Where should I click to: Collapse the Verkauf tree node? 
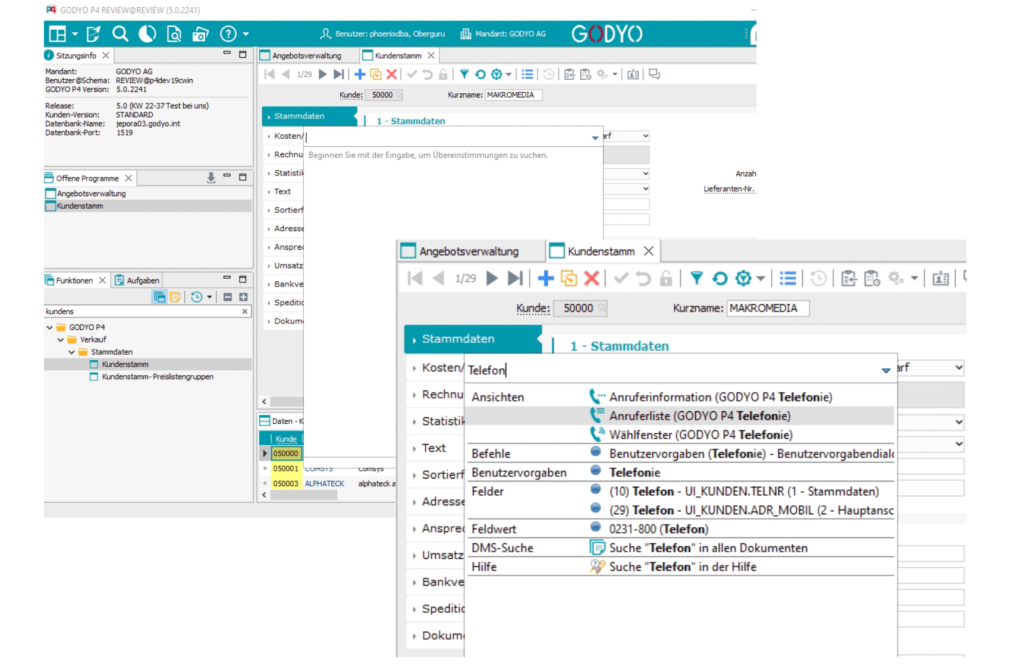61,340
